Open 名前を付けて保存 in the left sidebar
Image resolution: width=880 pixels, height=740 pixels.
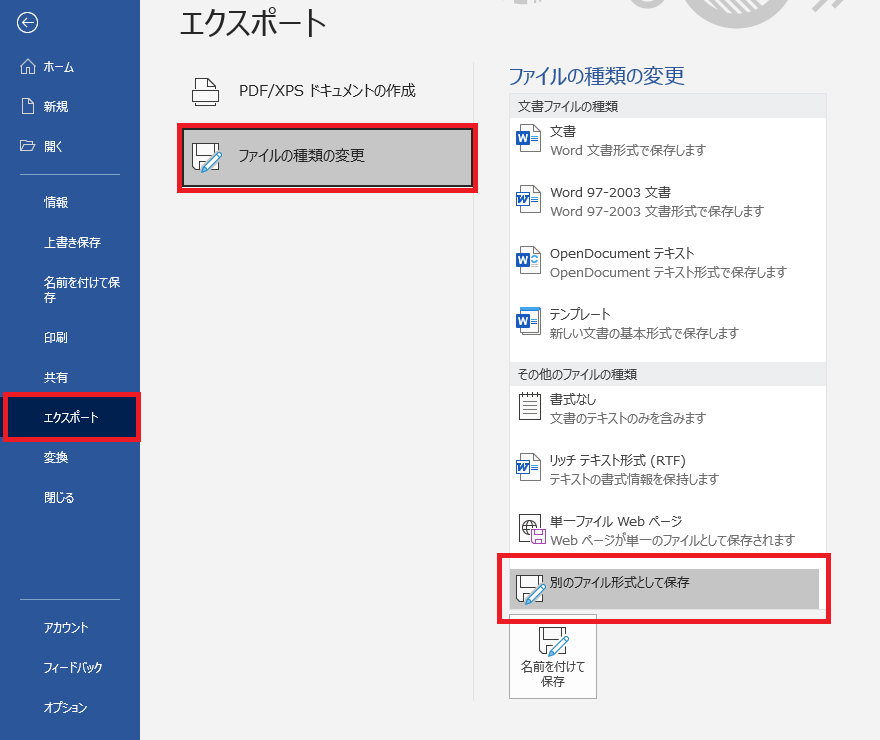pos(70,289)
